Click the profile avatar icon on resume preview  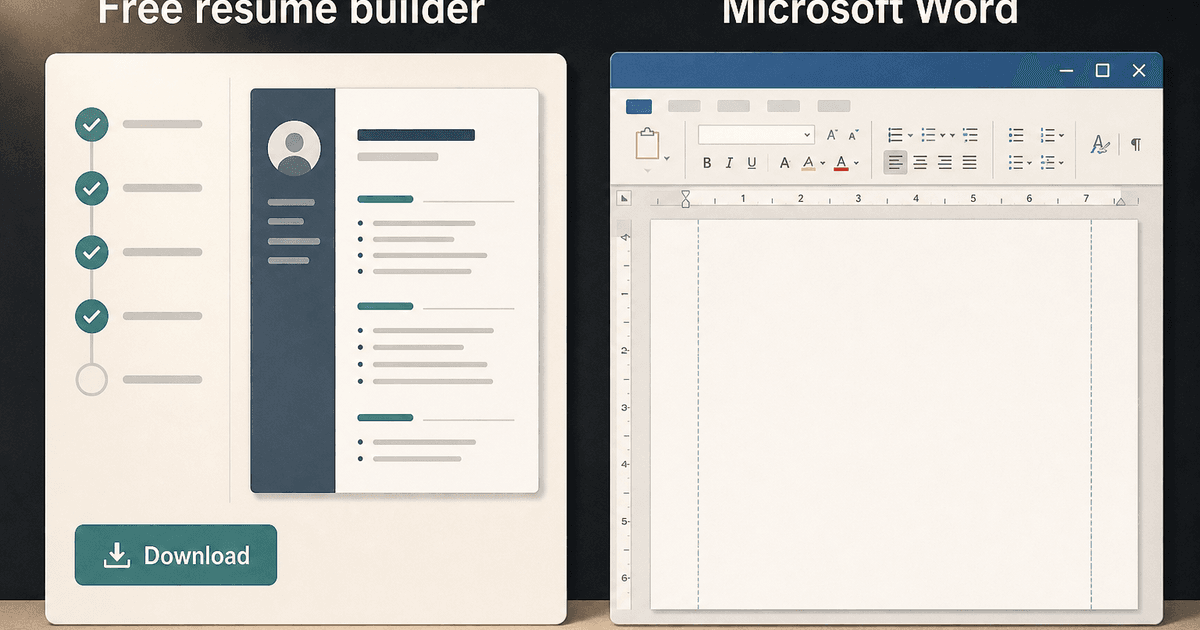coord(294,149)
